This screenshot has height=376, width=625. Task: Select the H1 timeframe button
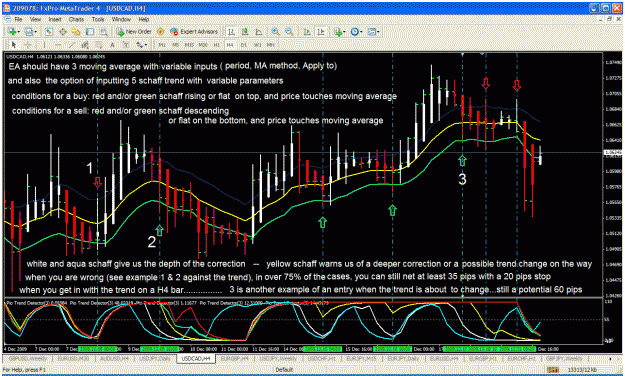pyautogui.click(x=216, y=45)
